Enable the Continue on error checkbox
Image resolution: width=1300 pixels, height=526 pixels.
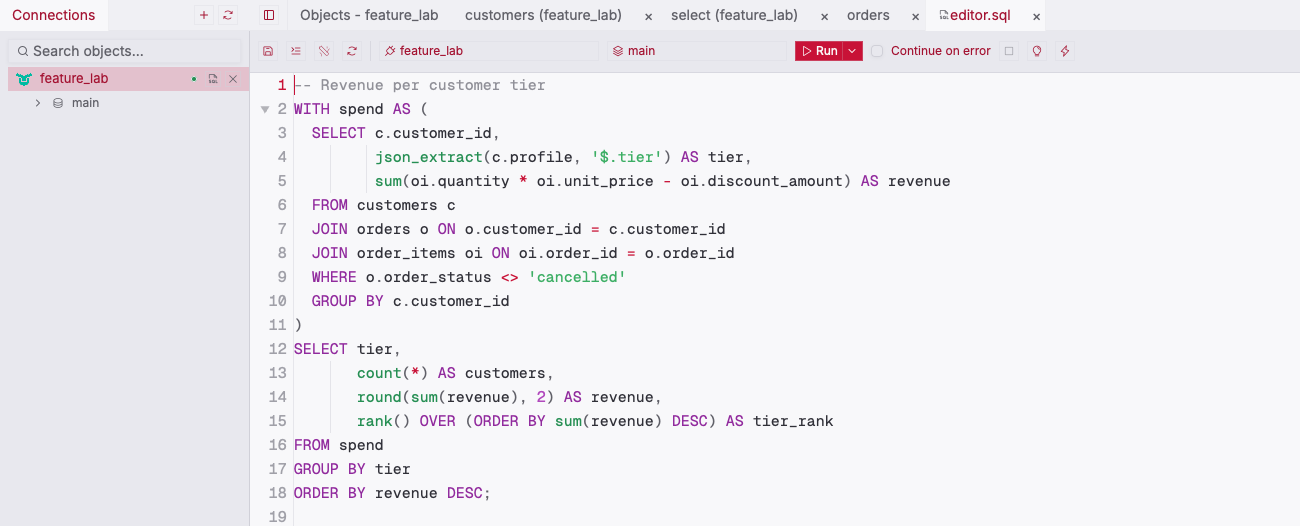[x=877, y=51]
